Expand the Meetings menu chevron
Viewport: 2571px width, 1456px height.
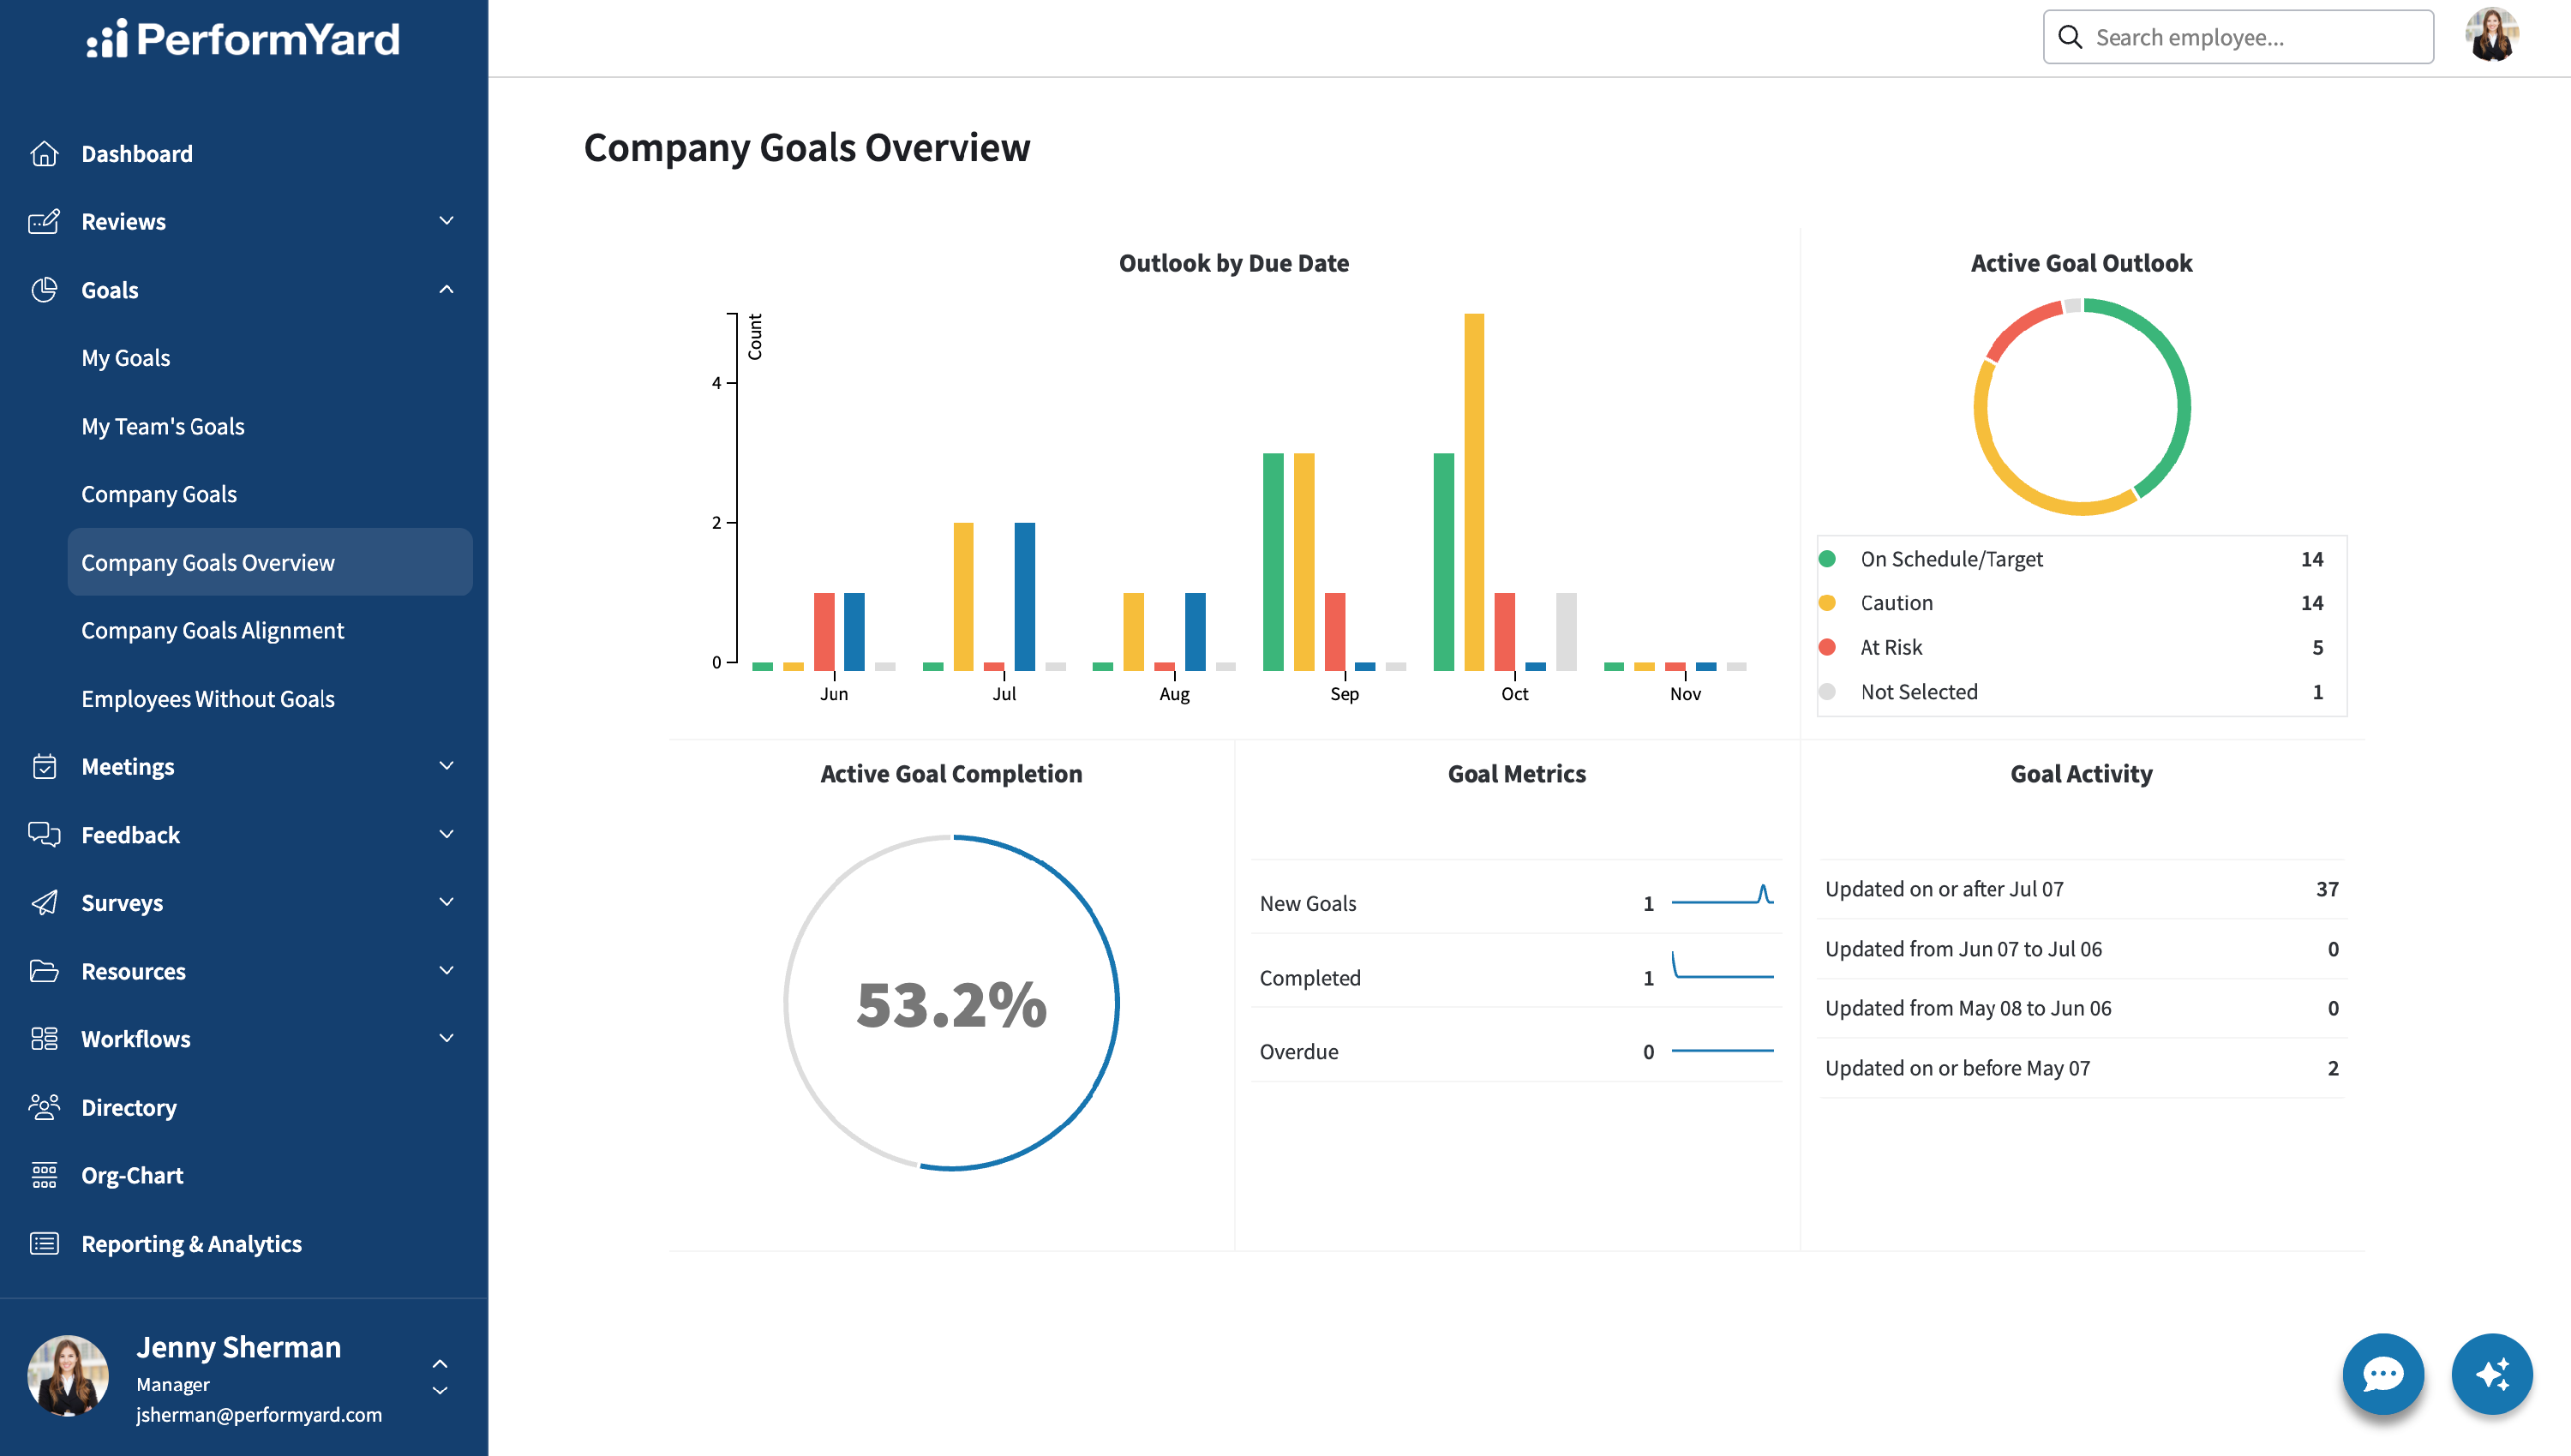[x=446, y=766]
